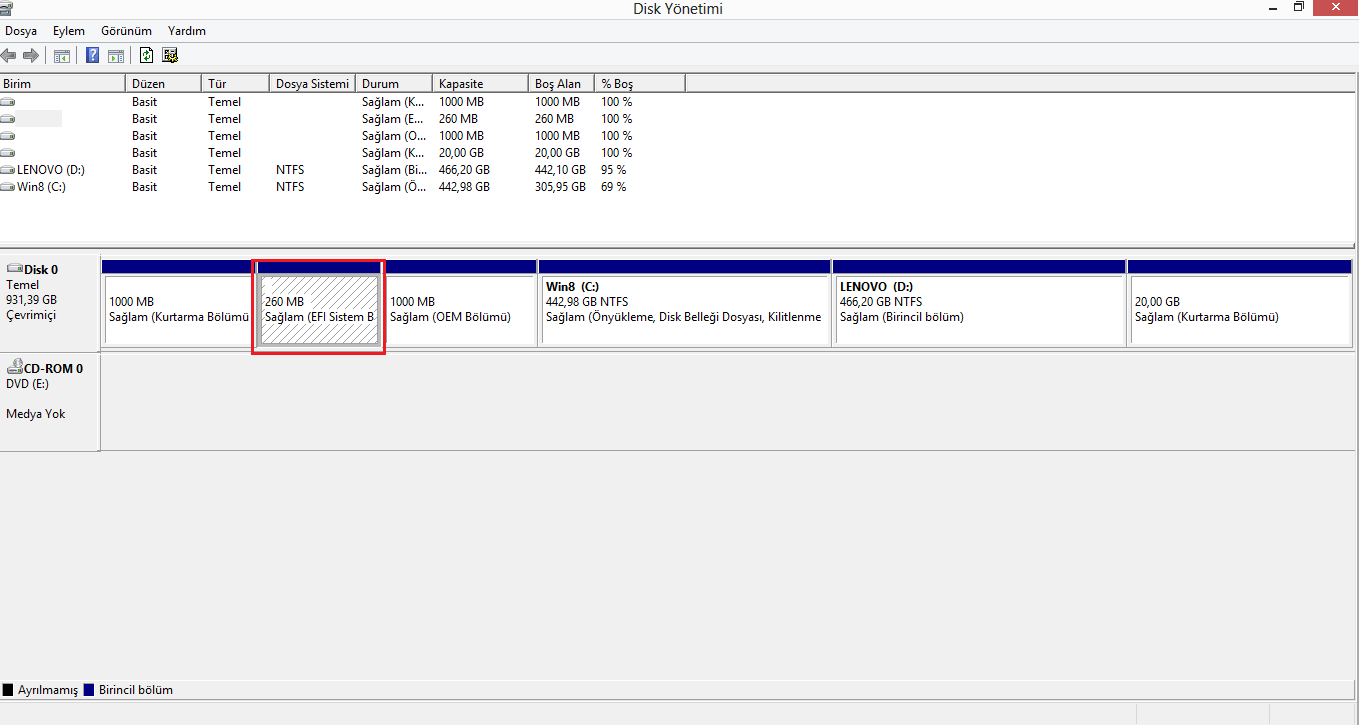The height and width of the screenshot is (725, 1359).
Task: Select the Win8 (C:) drive icon in list
Action: (8, 187)
